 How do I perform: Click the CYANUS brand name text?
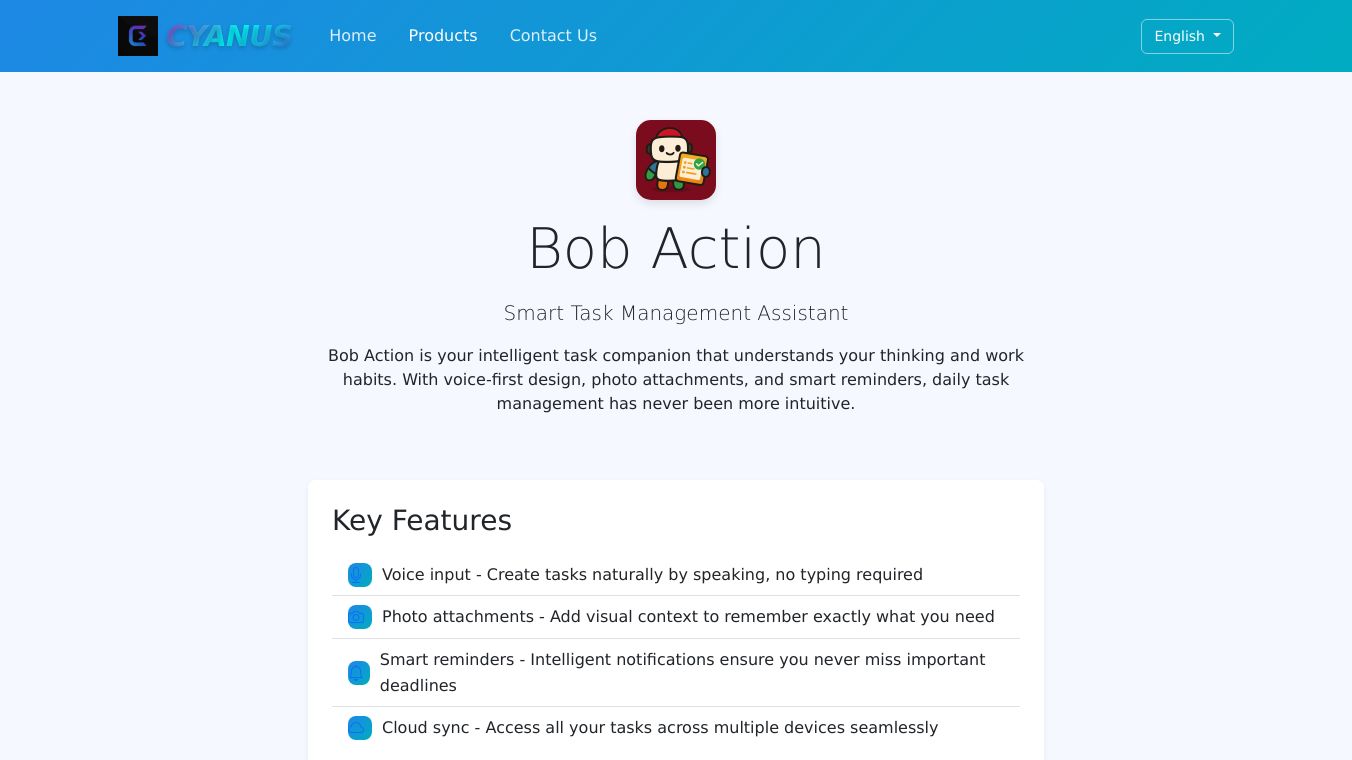(x=228, y=36)
